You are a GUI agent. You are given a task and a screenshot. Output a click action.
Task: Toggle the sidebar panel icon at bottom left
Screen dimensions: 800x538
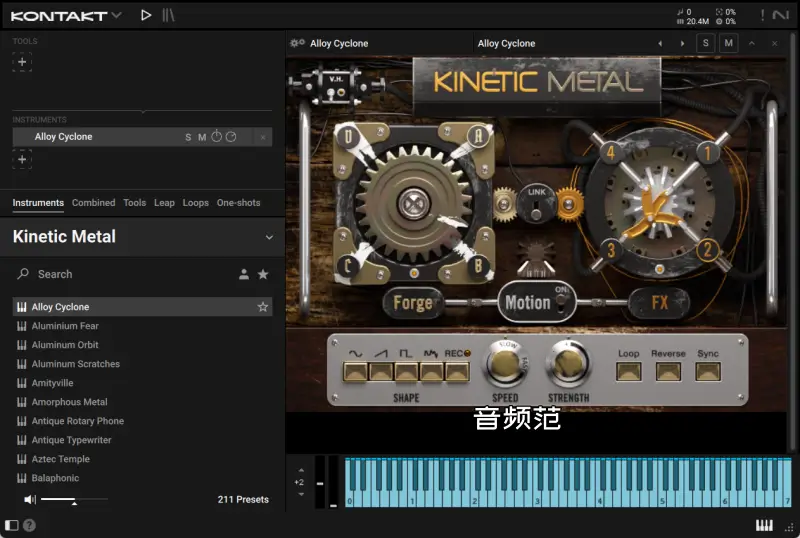click(12, 525)
